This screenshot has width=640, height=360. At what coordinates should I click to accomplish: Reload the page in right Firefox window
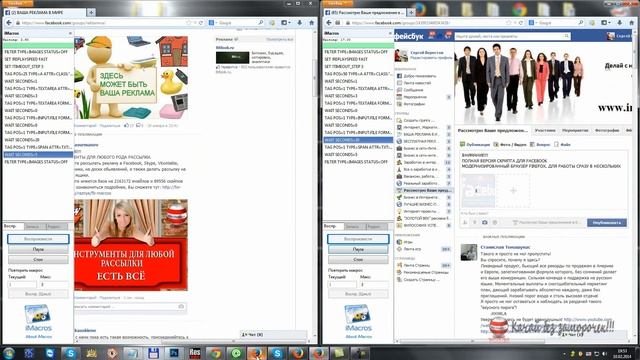[521, 23]
